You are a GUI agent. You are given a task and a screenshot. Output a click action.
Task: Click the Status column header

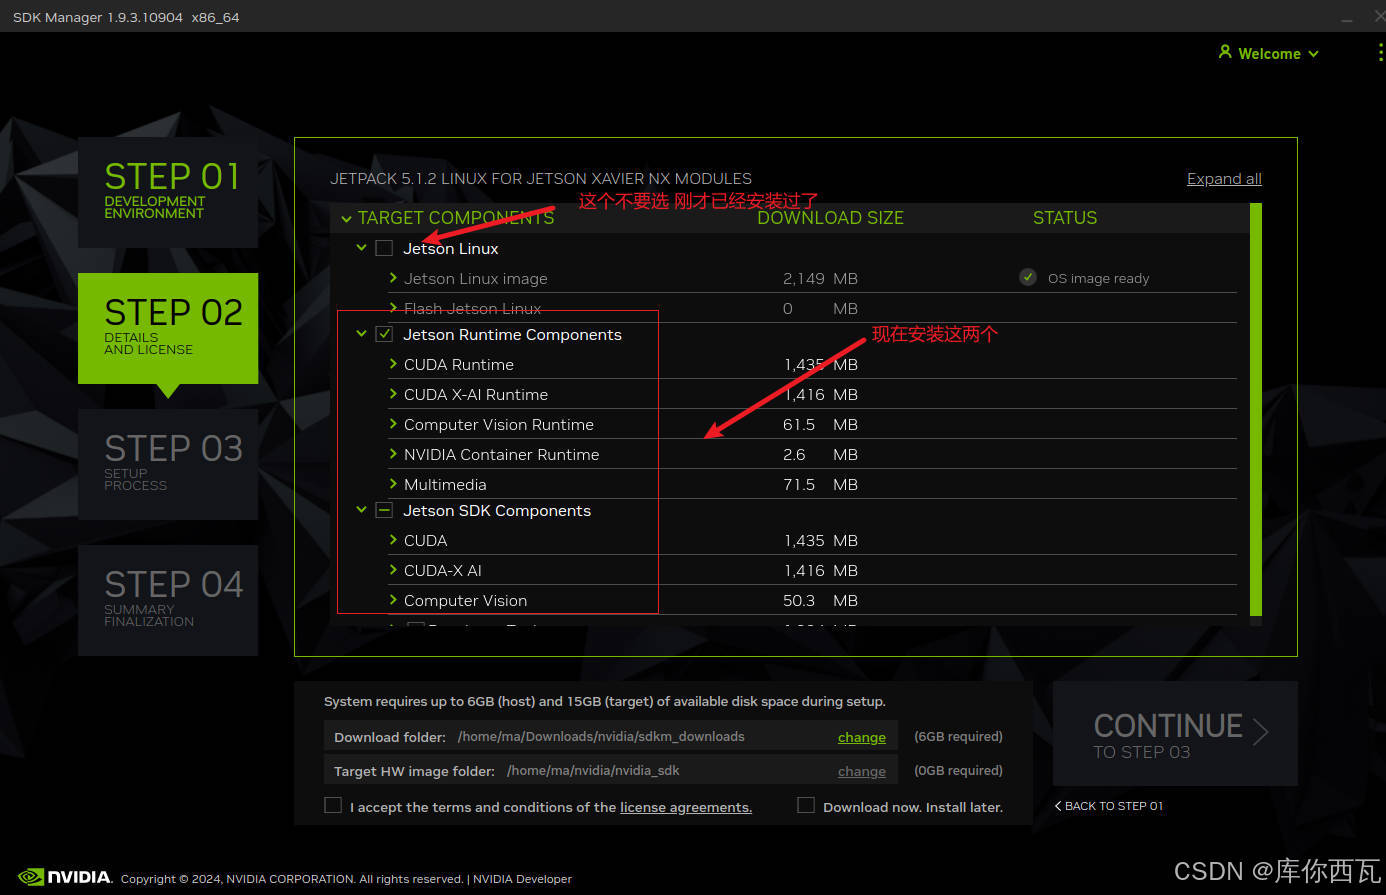[1065, 218]
